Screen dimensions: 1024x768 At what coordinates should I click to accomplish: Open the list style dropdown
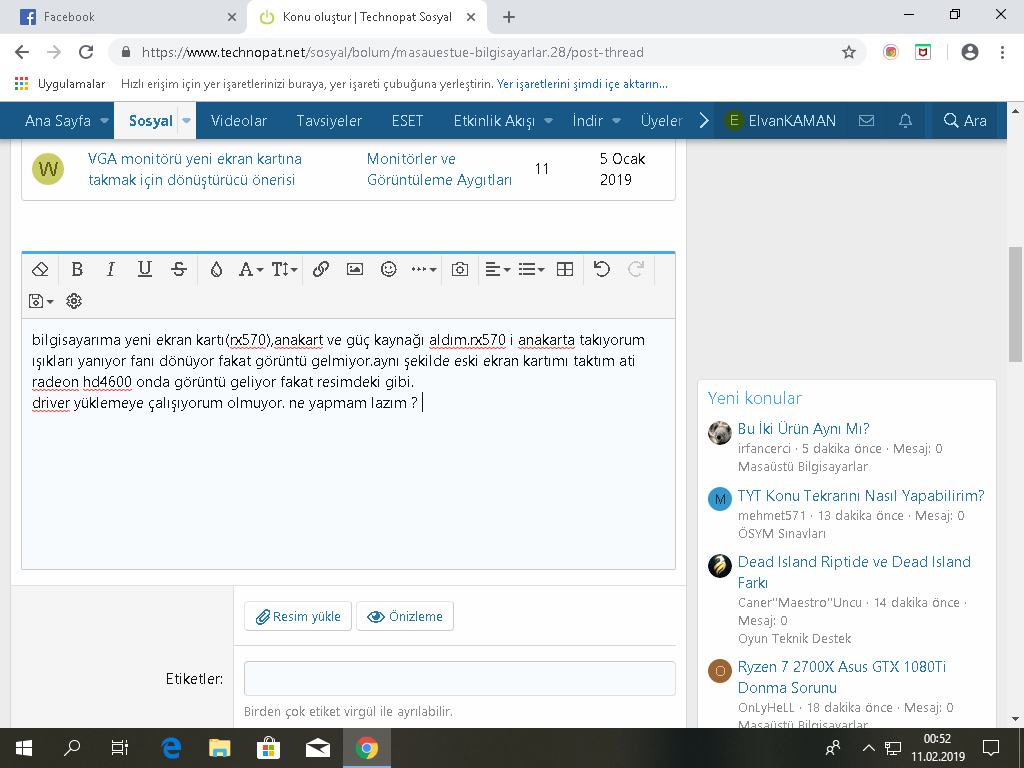[x=532, y=269]
